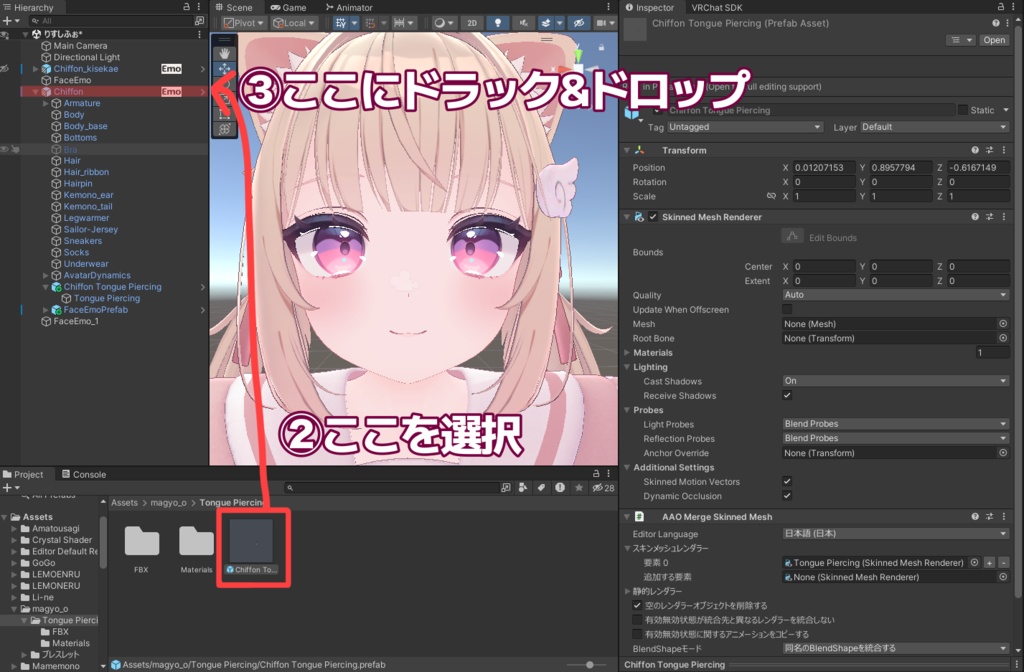Toggle Receive Shadows checkbox
This screenshot has height=672, width=1024.
tap(787, 395)
